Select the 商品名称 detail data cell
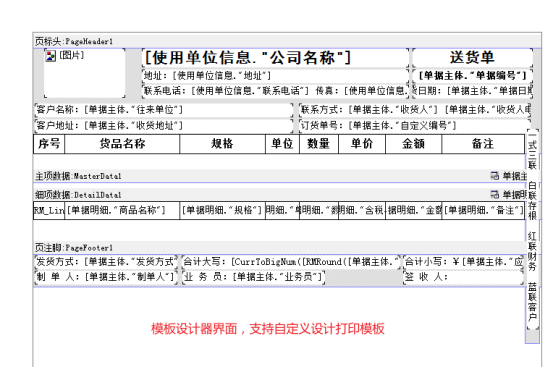The height and width of the screenshot is (368, 554). pyautogui.click(x=122, y=210)
